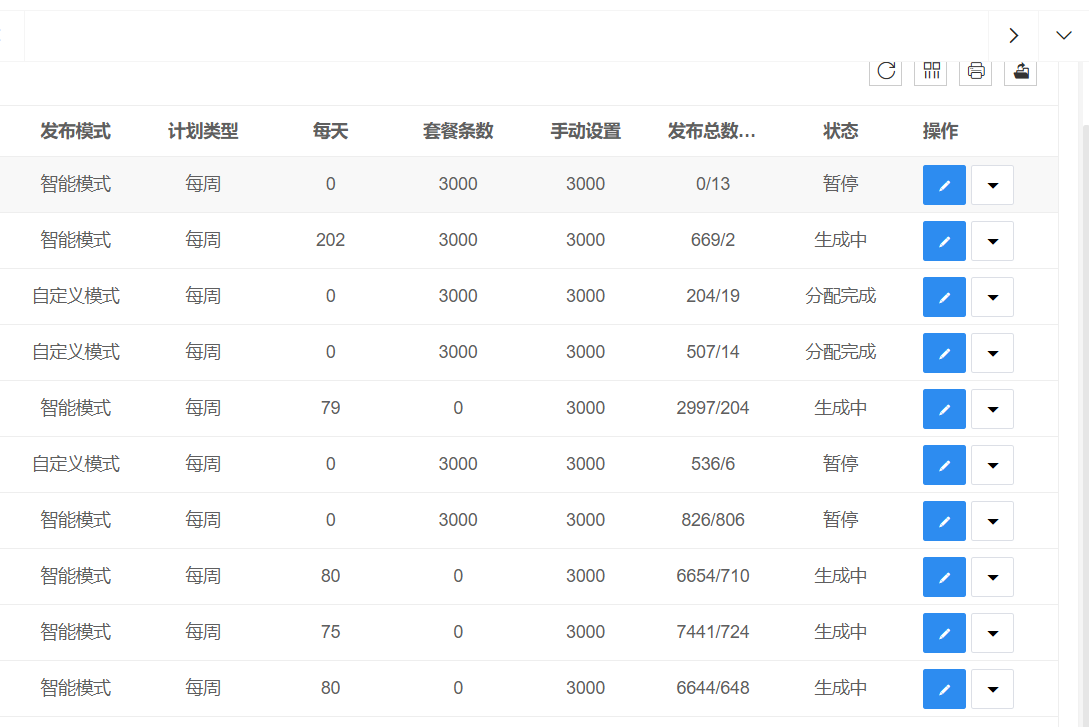Click the refresh table icon
The image size is (1089, 727).
pyautogui.click(x=886, y=71)
